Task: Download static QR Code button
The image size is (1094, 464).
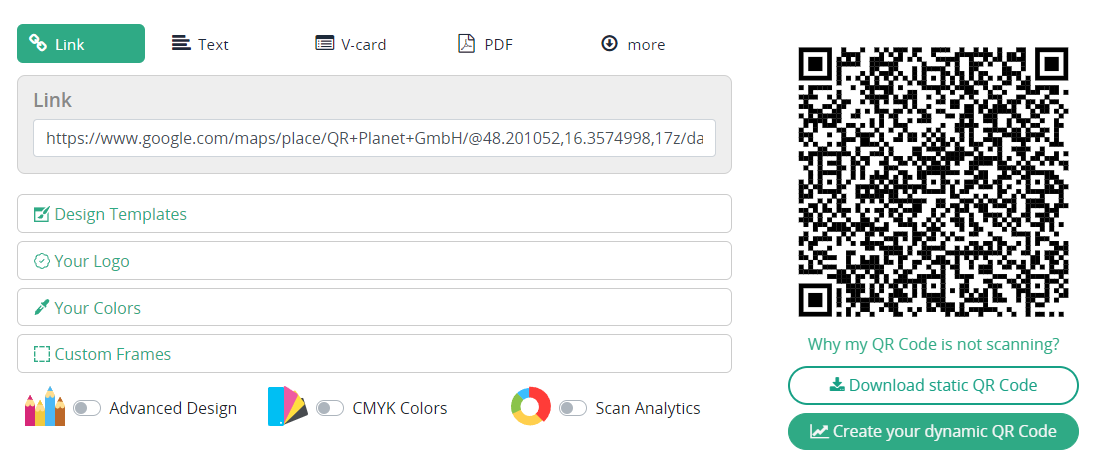Action: pos(933,385)
